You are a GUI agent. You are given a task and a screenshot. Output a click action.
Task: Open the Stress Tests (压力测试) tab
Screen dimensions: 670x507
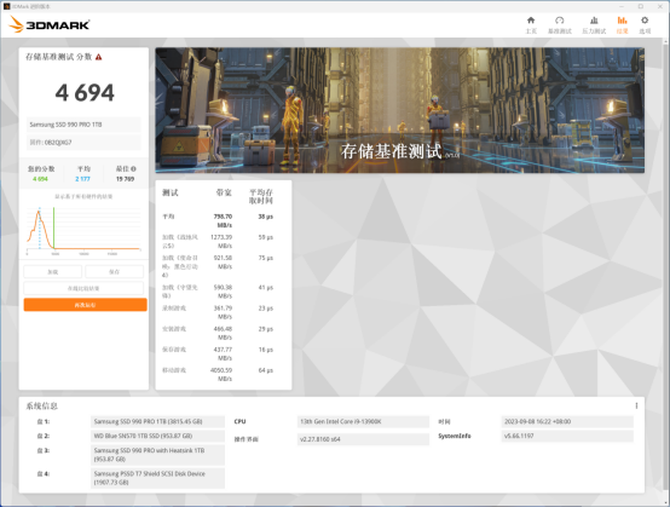(592, 24)
